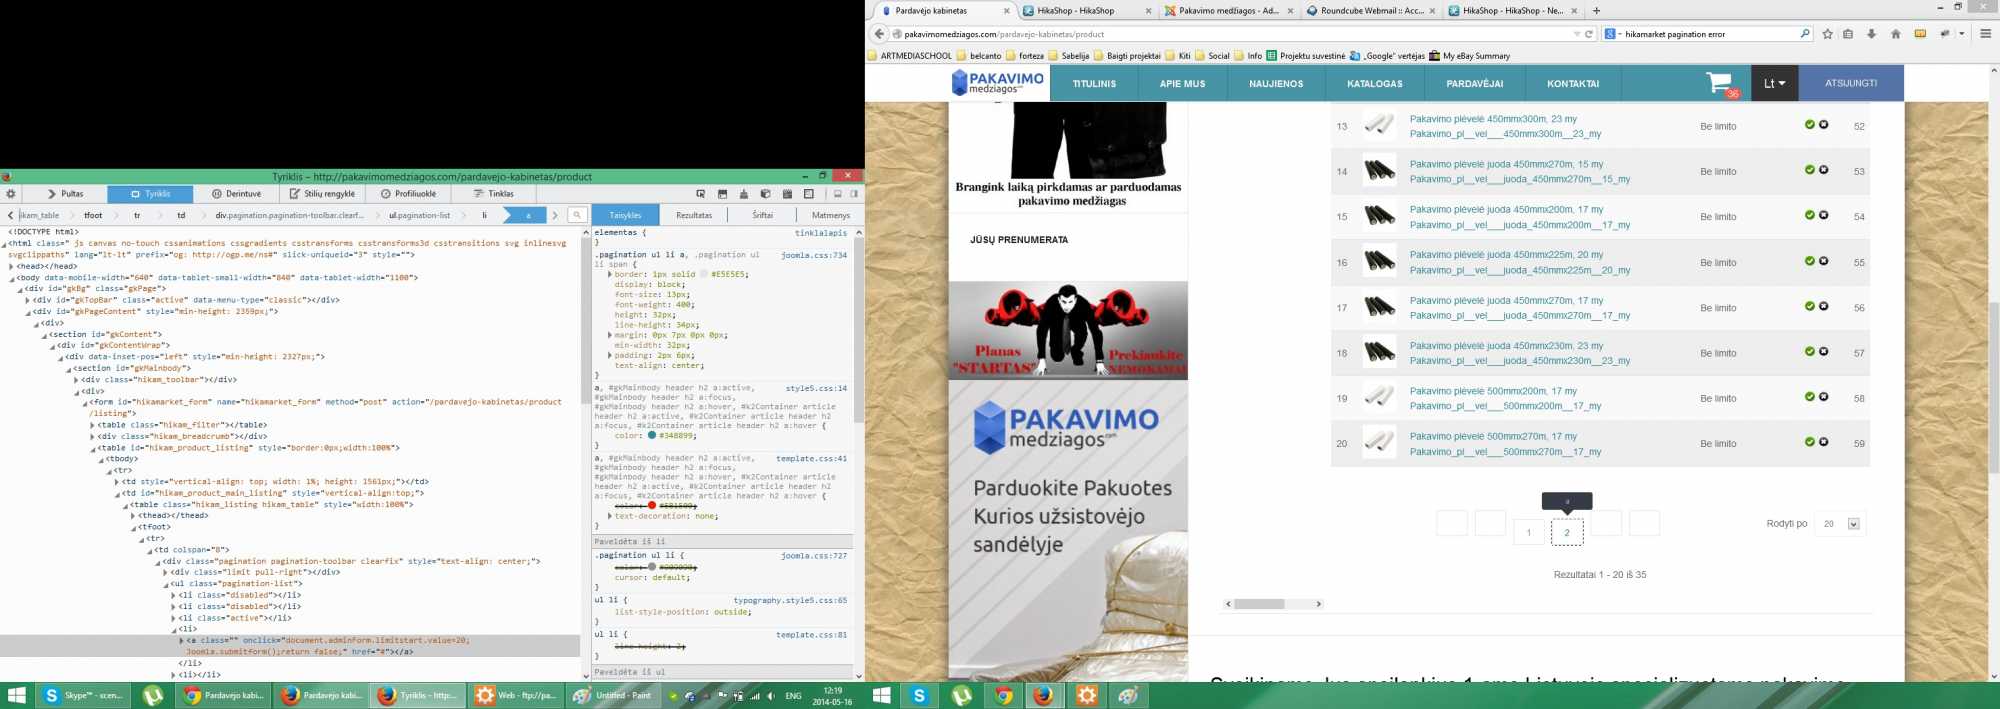This screenshot has width=2000, height=709.
Task: Open the Profiliuoklė tab
Action: pyautogui.click(x=408, y=194)
